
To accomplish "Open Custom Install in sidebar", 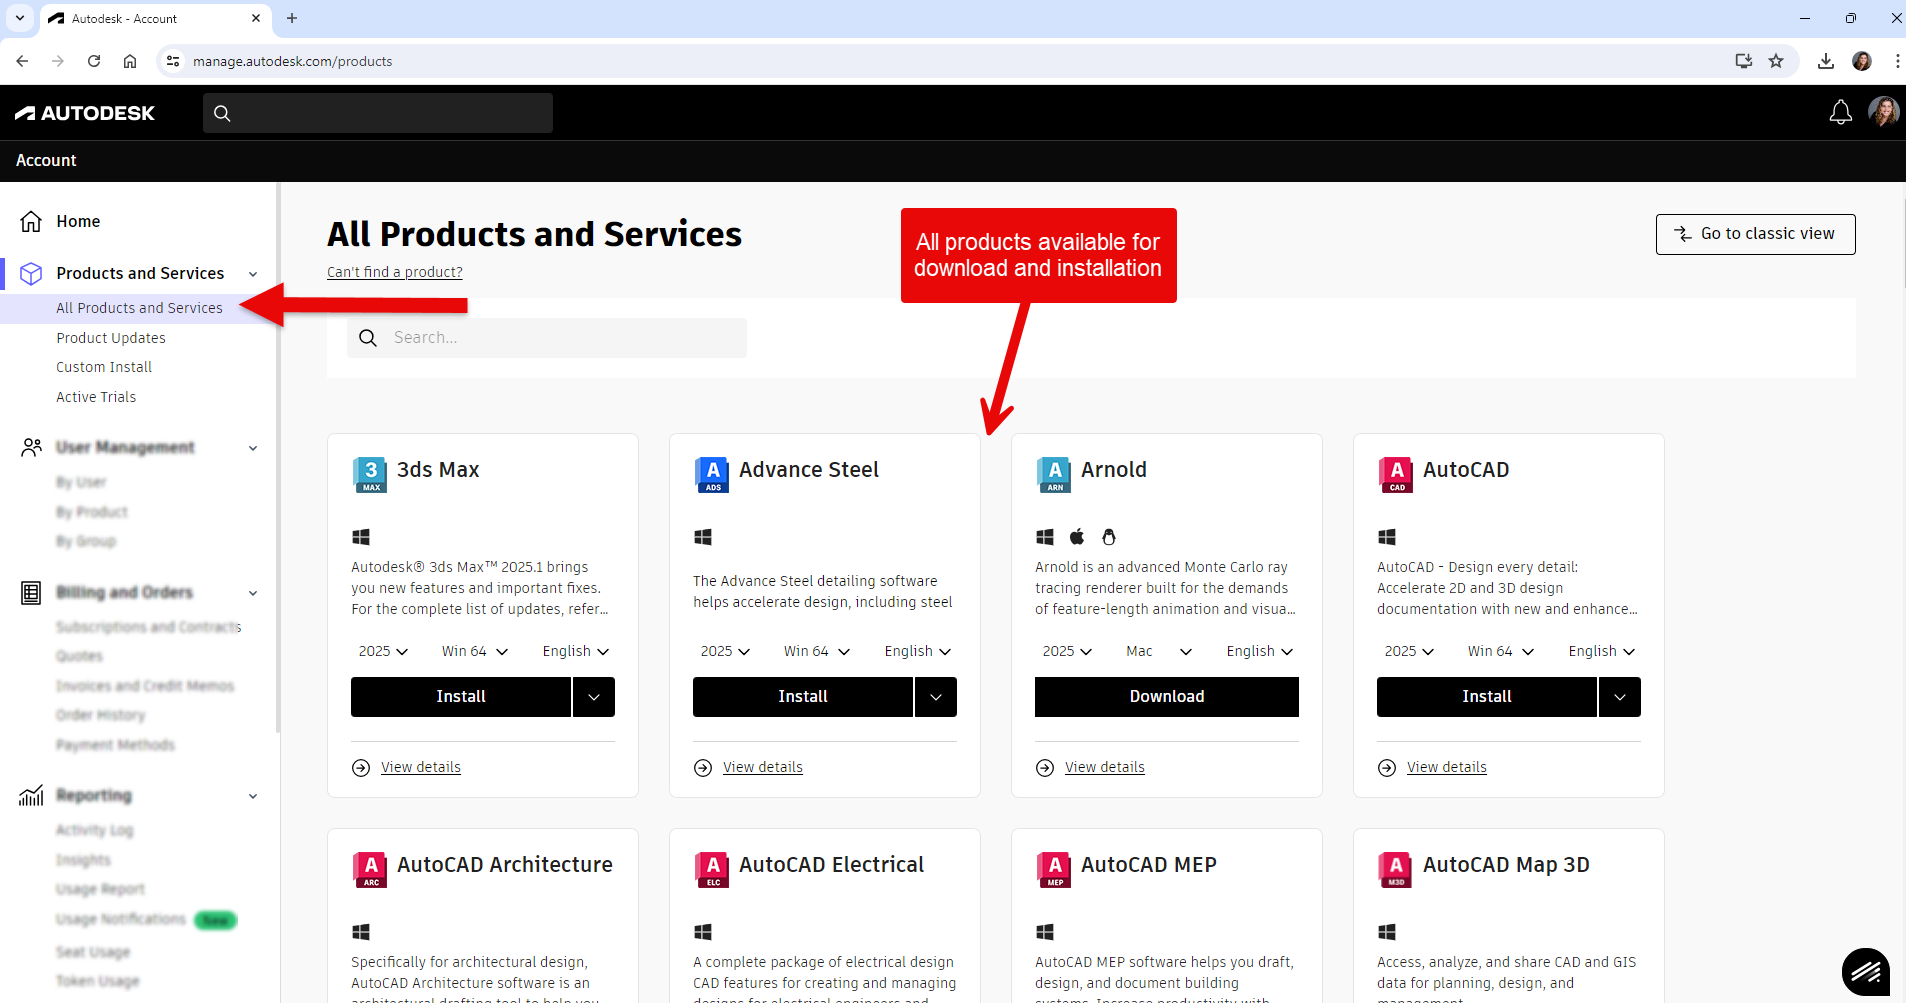I will 104,367.
